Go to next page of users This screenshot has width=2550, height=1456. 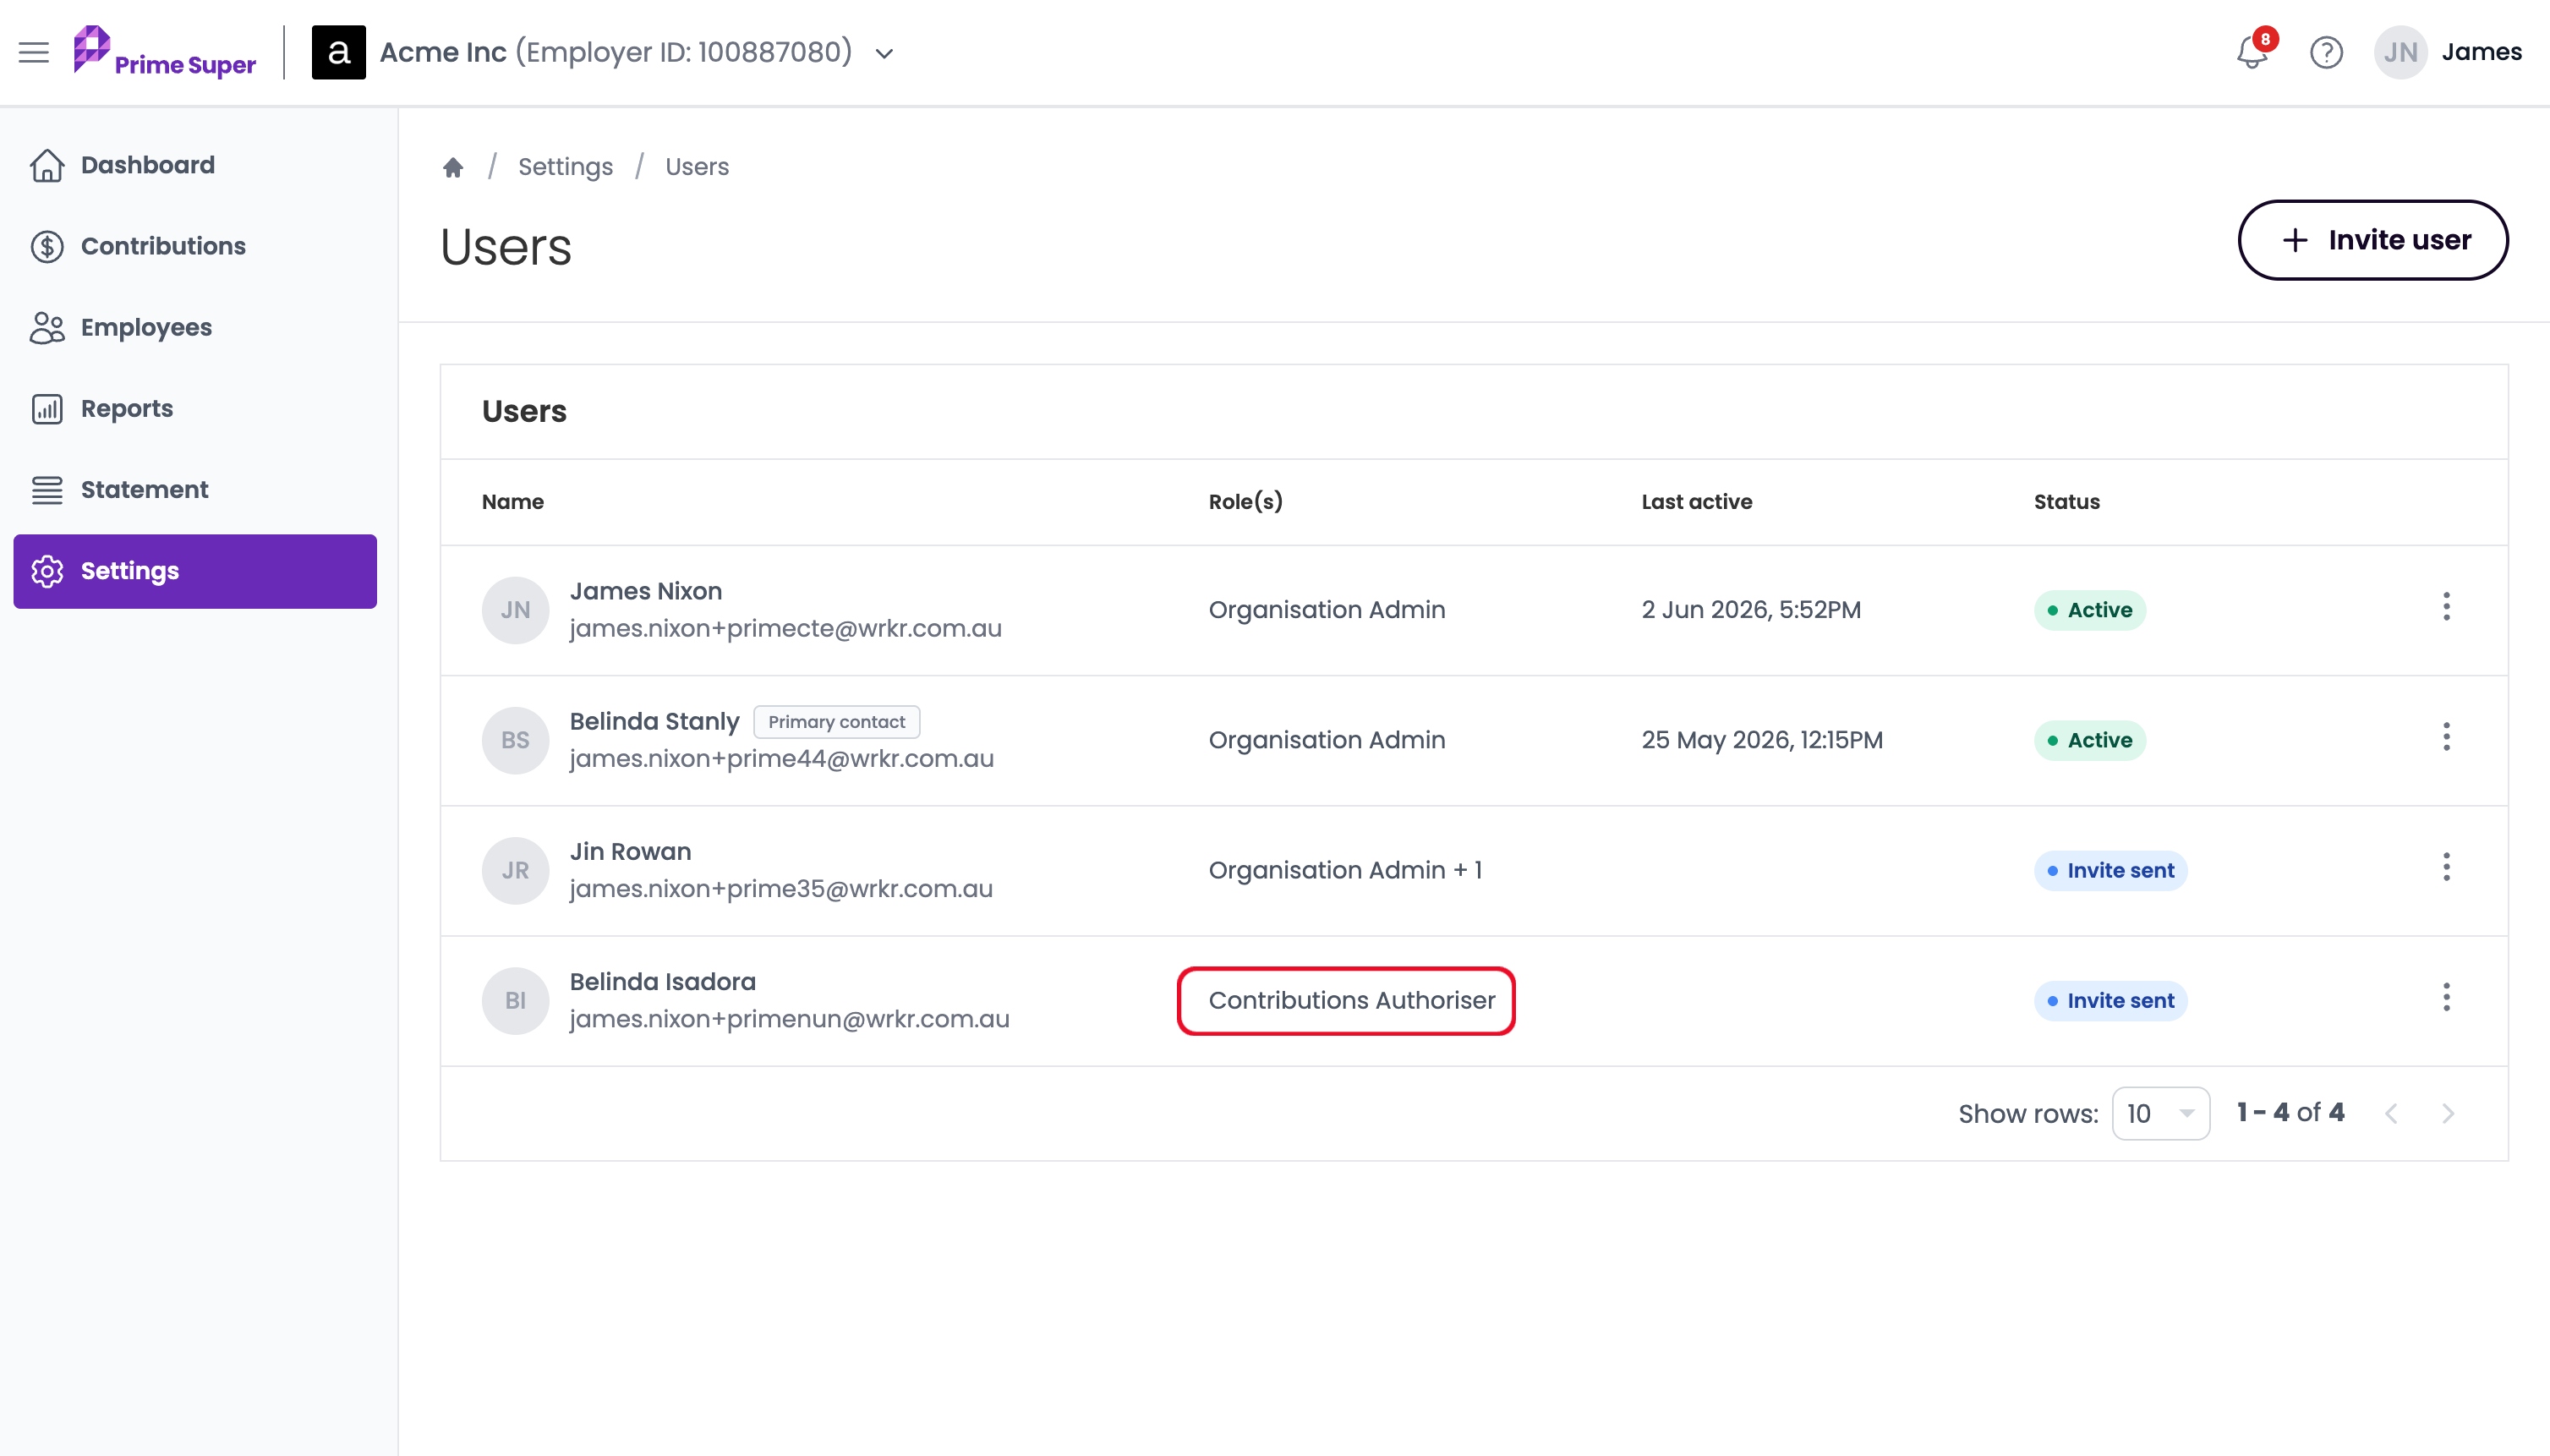click(2447, 1113)
